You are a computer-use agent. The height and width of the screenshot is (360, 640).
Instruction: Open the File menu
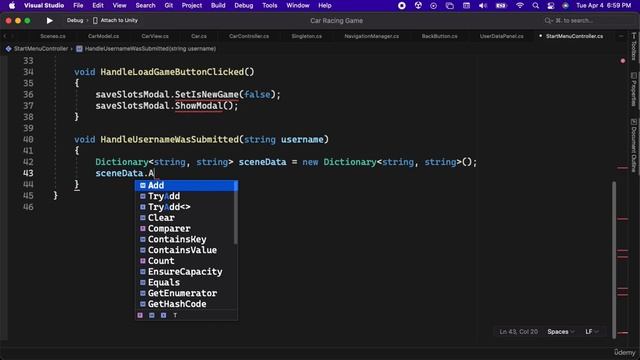click(78, 6)
